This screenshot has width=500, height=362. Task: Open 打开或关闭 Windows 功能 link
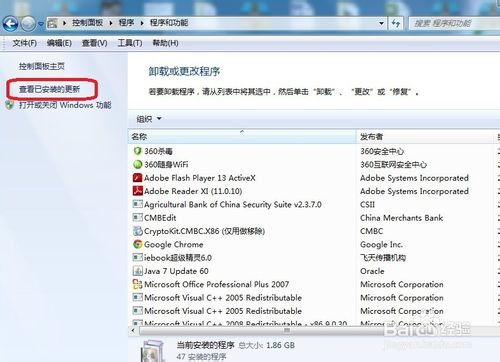(x=65, y=105)
